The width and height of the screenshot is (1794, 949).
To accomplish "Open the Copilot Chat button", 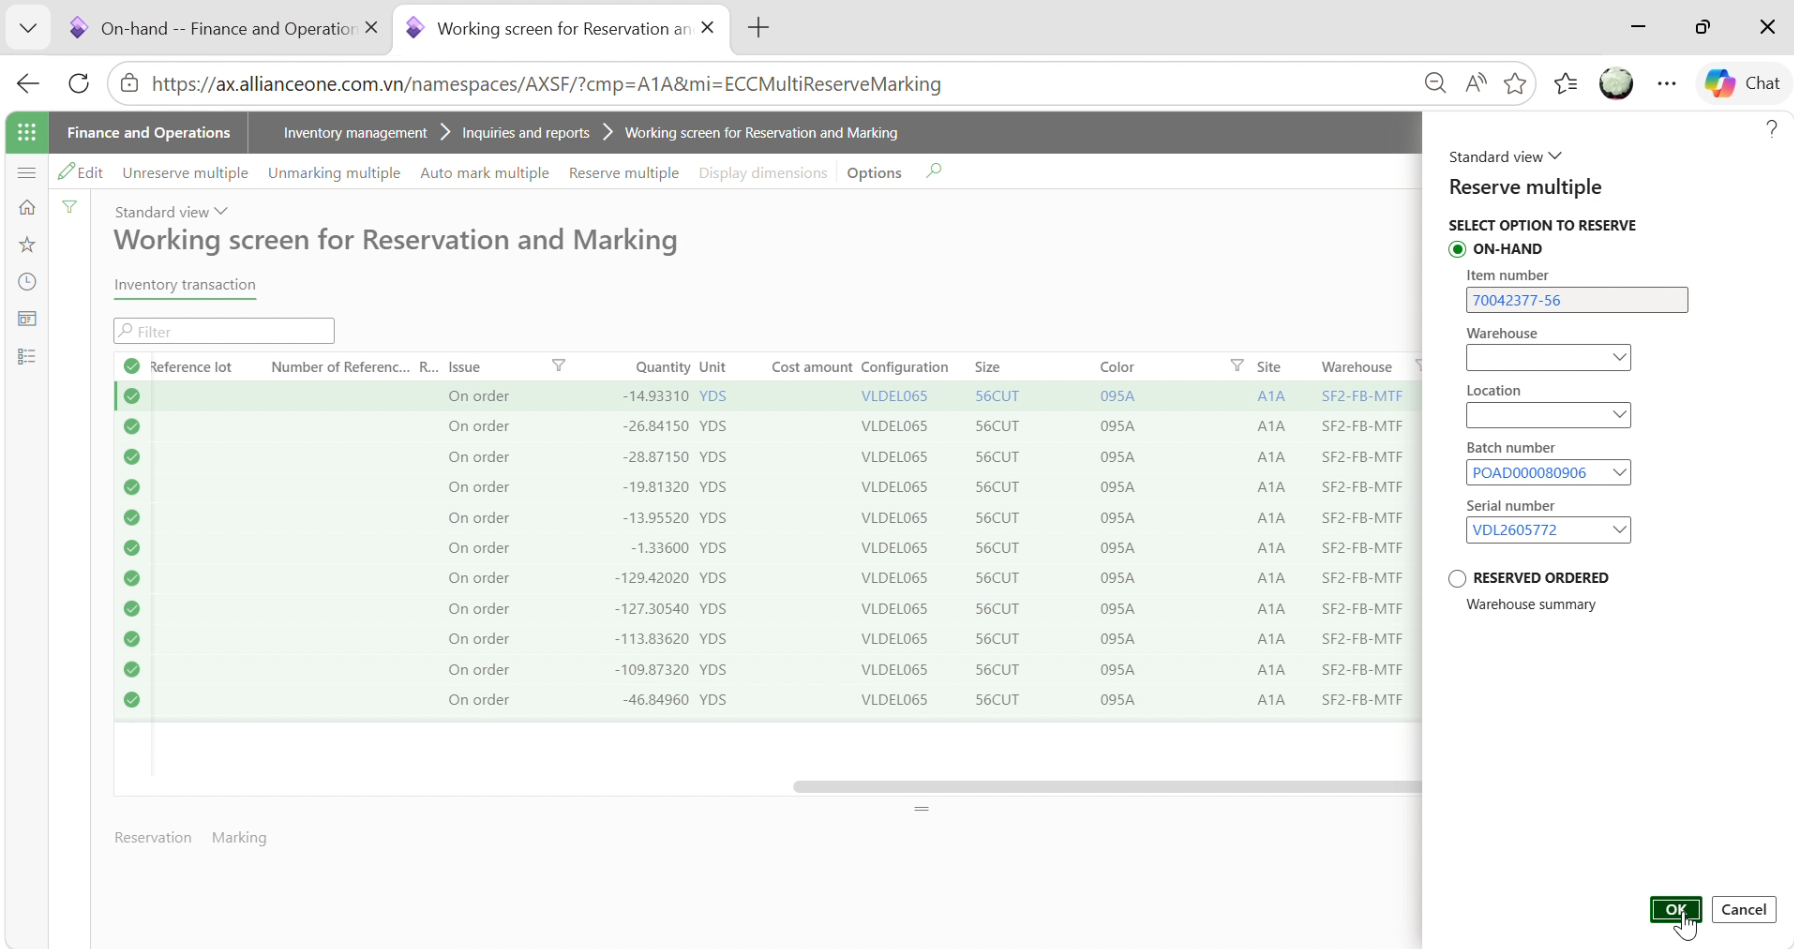I will (1743, 83).
